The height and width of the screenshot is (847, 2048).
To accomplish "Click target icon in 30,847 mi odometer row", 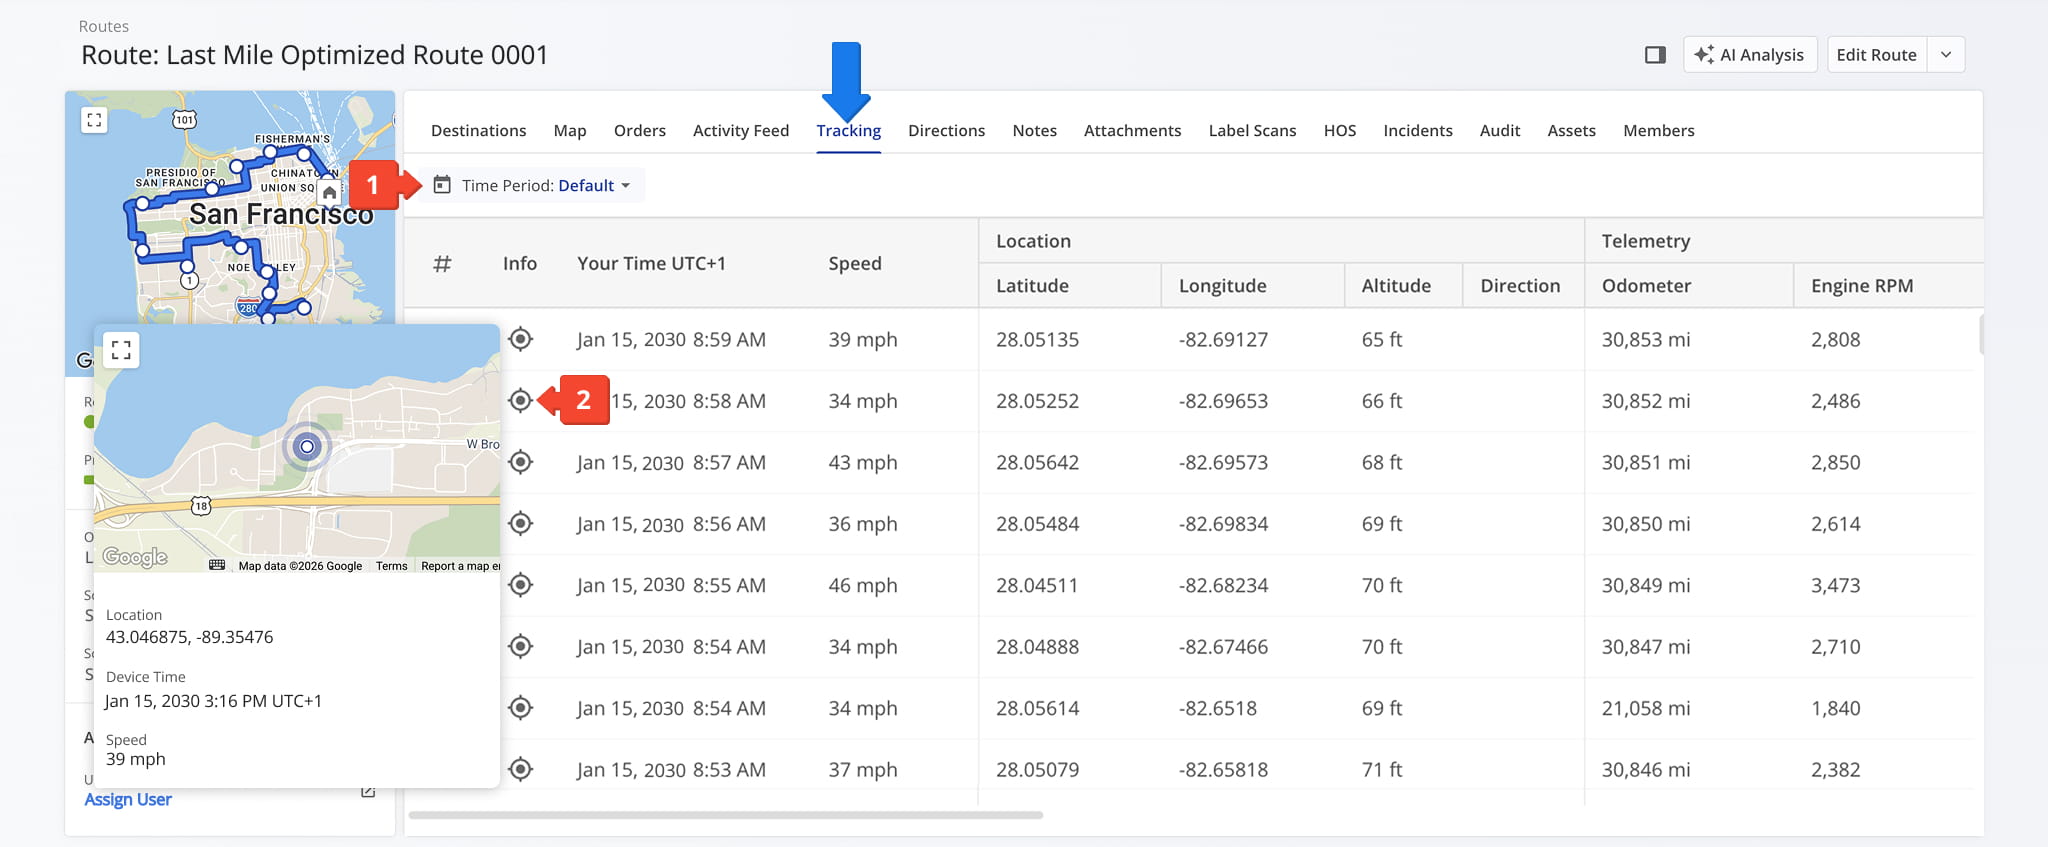I will point(520,646).
